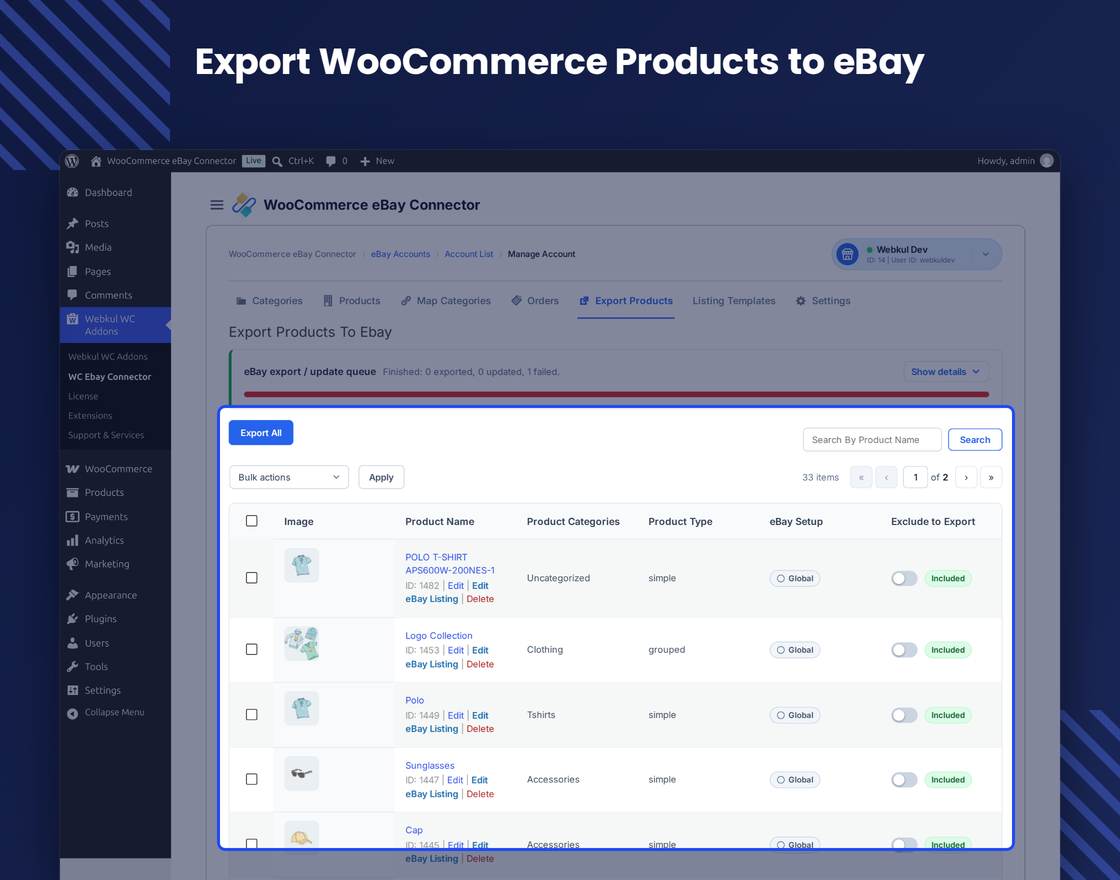Open the admin user avatar

1047,161
